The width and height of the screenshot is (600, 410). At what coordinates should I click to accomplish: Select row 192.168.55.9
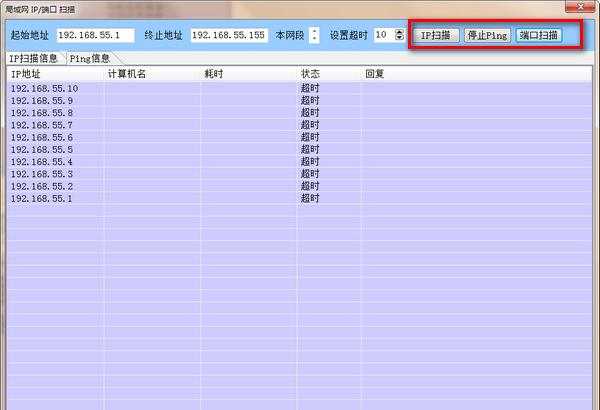[299, 101]
